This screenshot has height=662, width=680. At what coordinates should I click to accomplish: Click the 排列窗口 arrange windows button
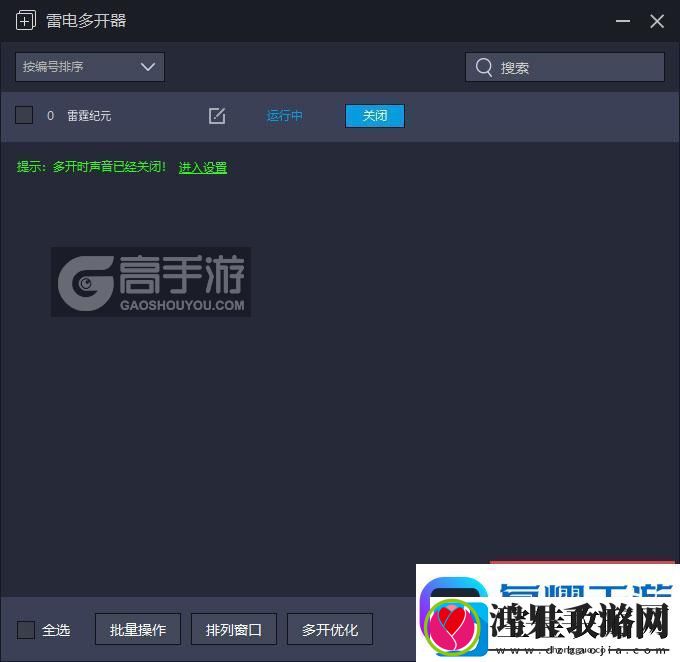coord(234,629)
